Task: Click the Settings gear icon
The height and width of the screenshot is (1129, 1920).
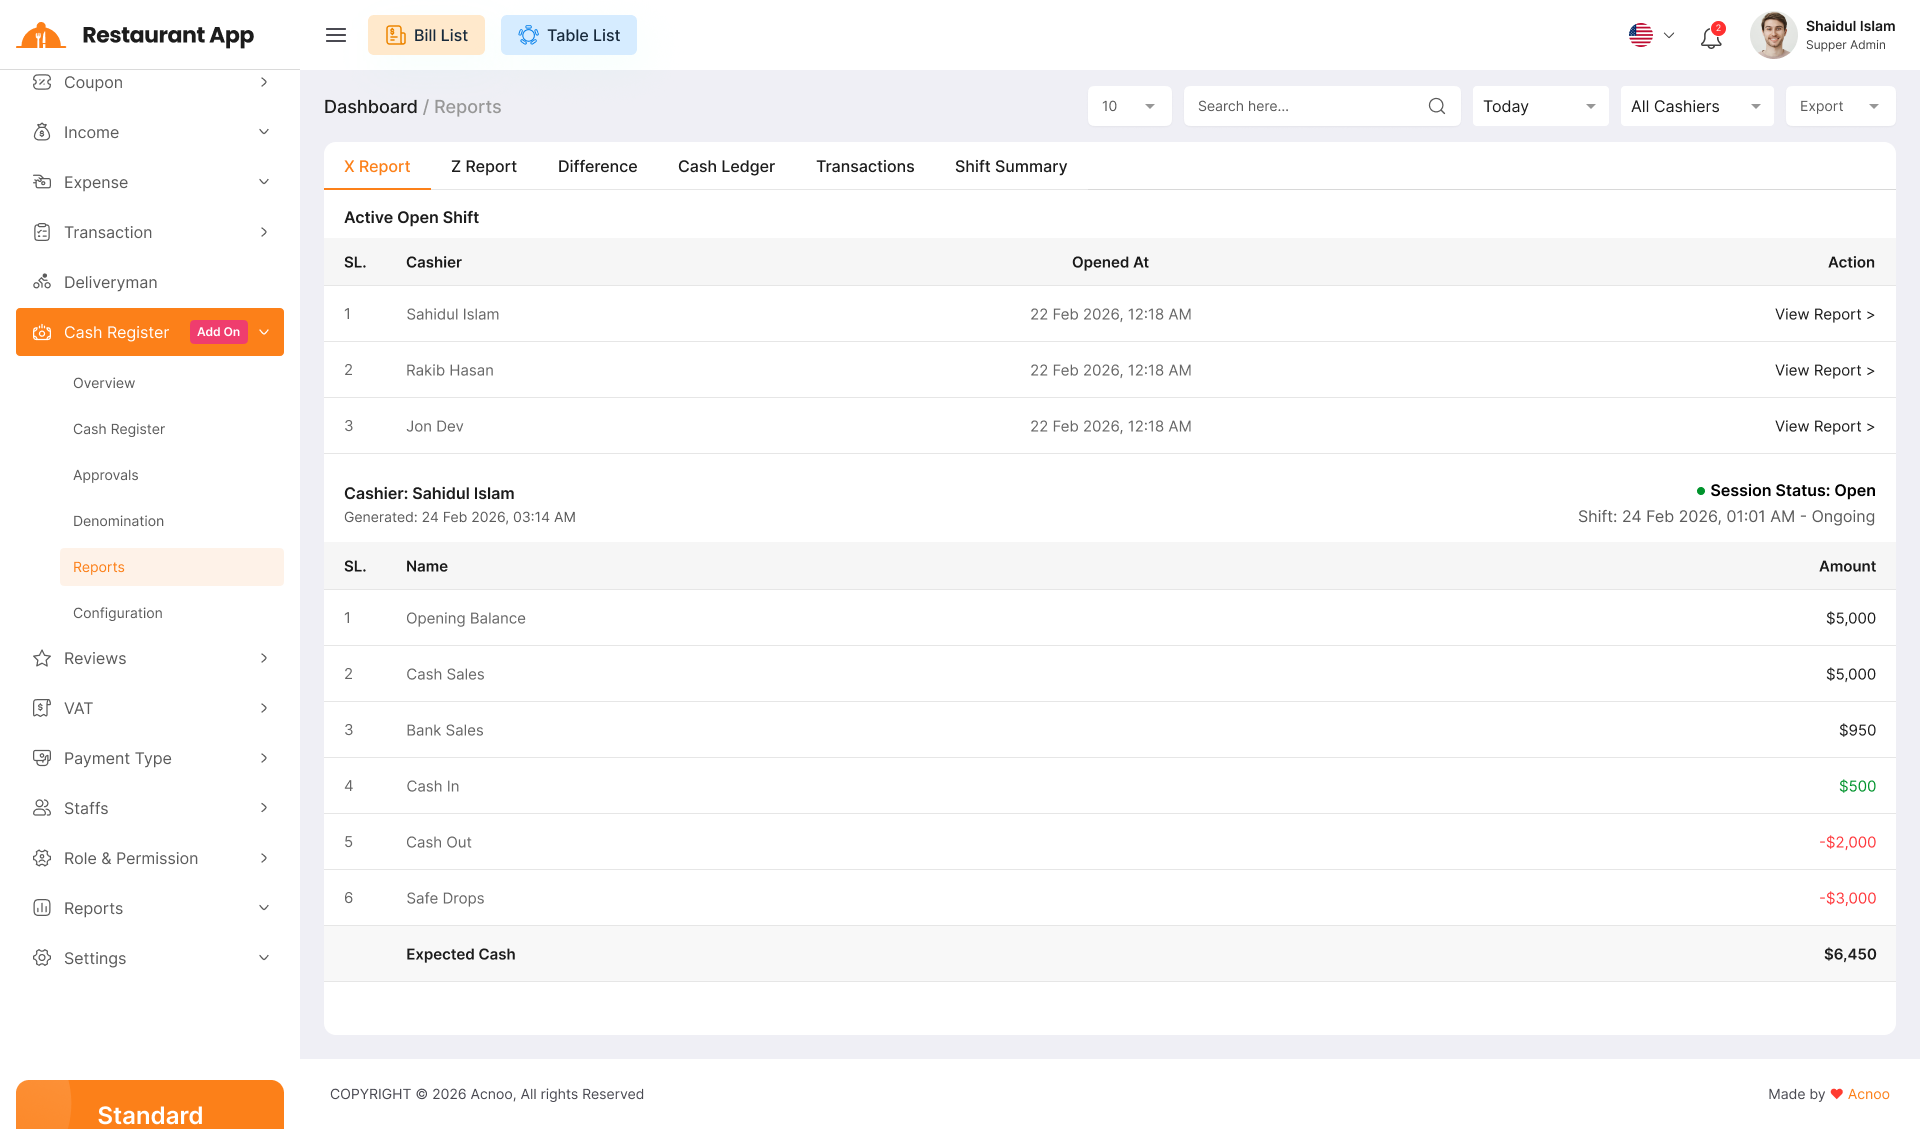Action: pyautogui.click(x=42, y=958)
